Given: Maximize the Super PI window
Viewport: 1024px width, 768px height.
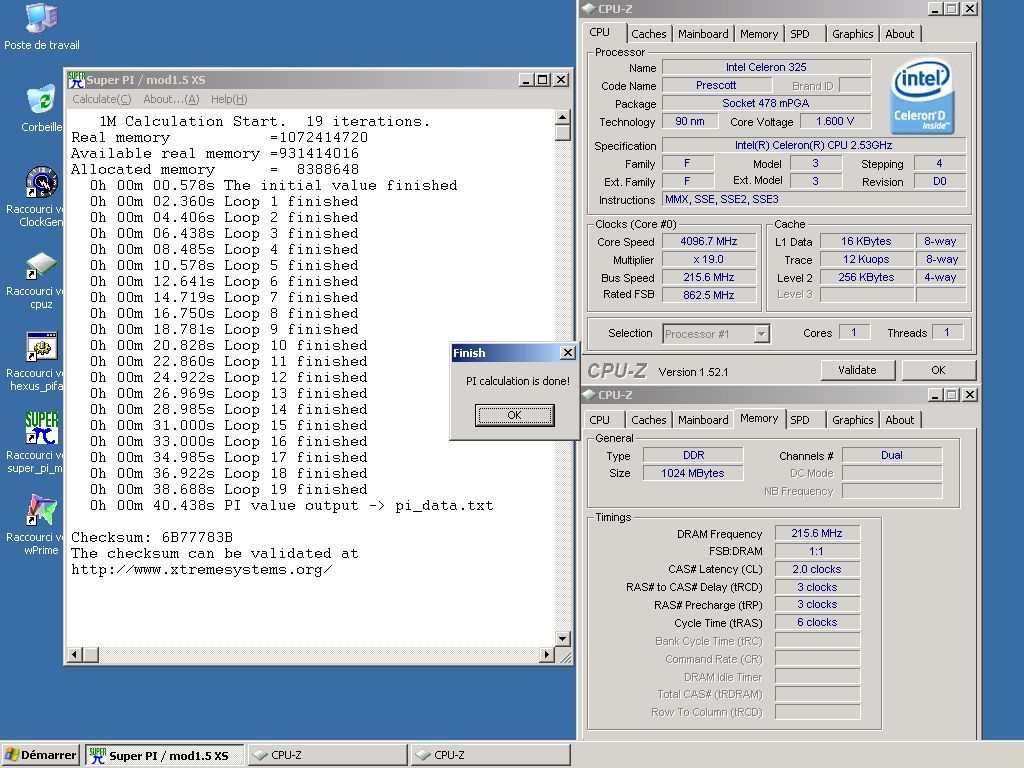Looking at the screenshot, I should pos(542,80).
